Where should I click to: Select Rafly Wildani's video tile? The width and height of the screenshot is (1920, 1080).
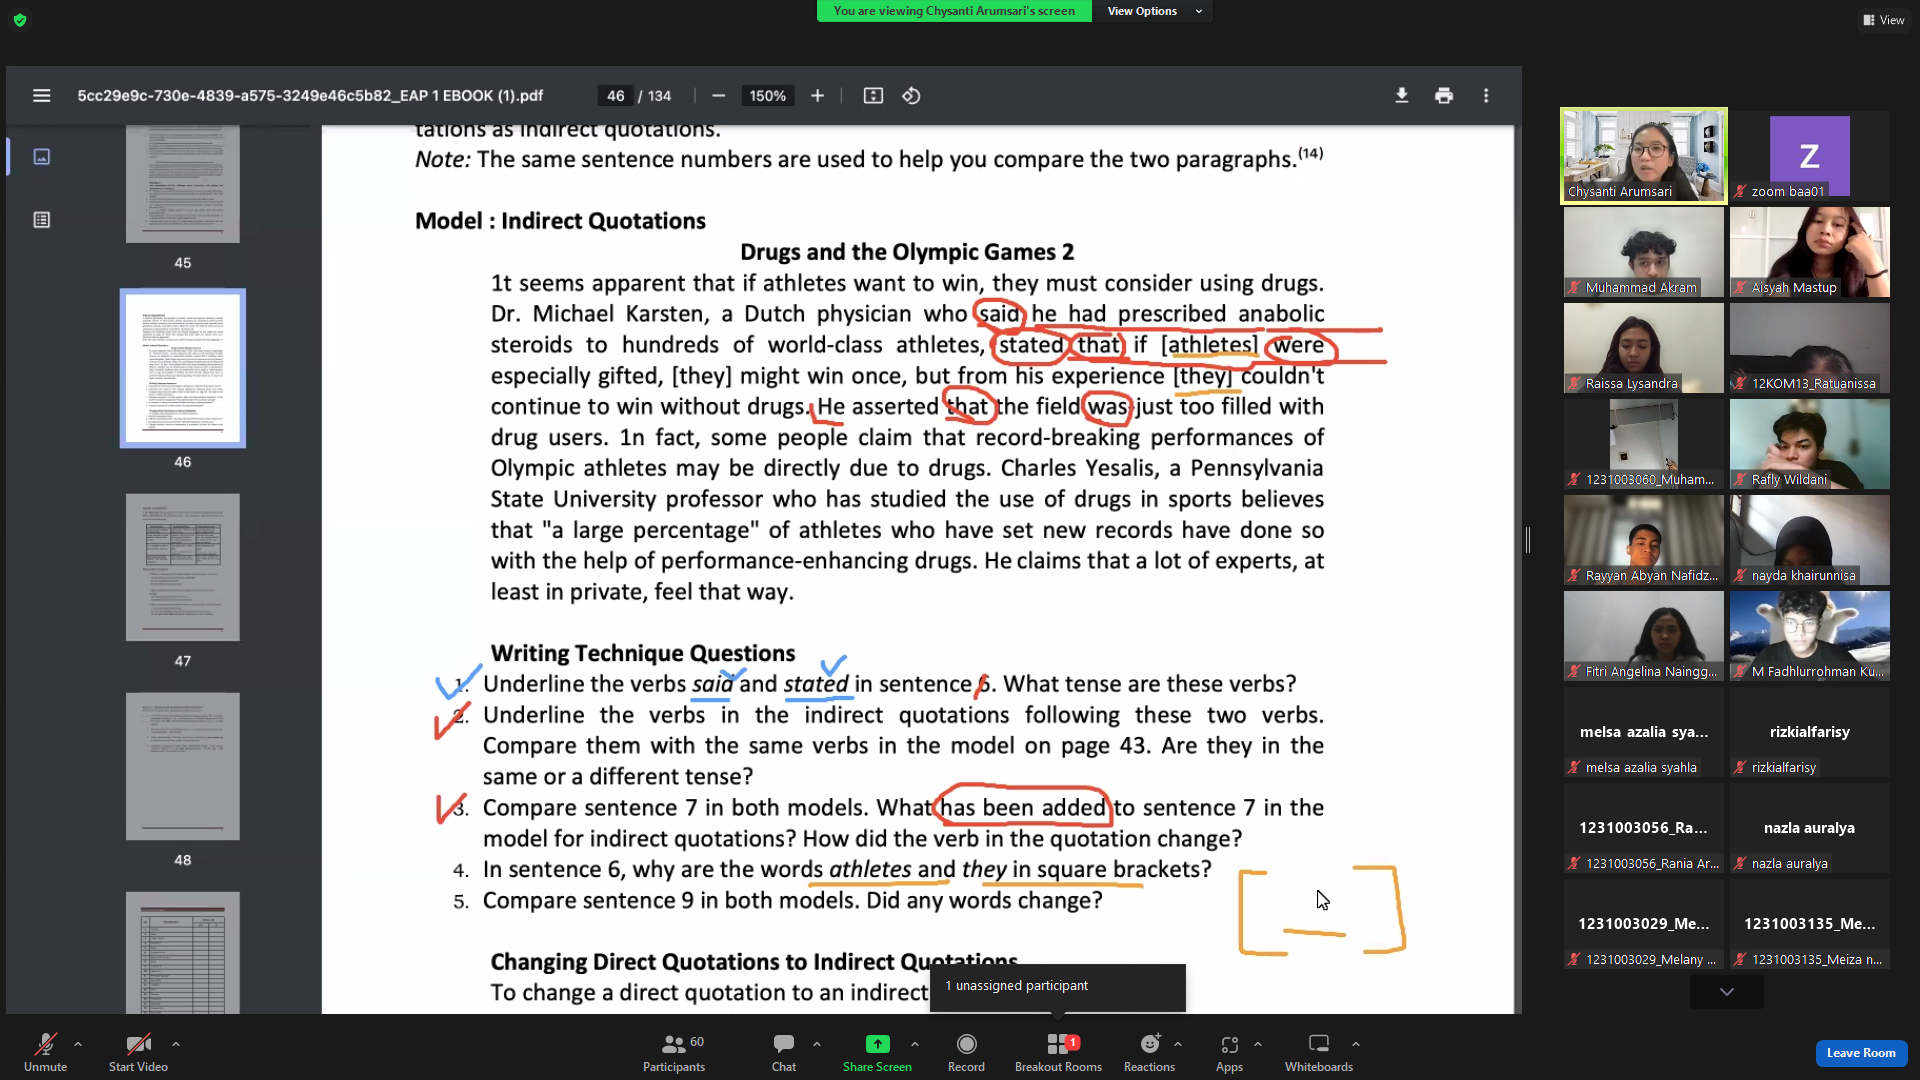pos(1809,444)
